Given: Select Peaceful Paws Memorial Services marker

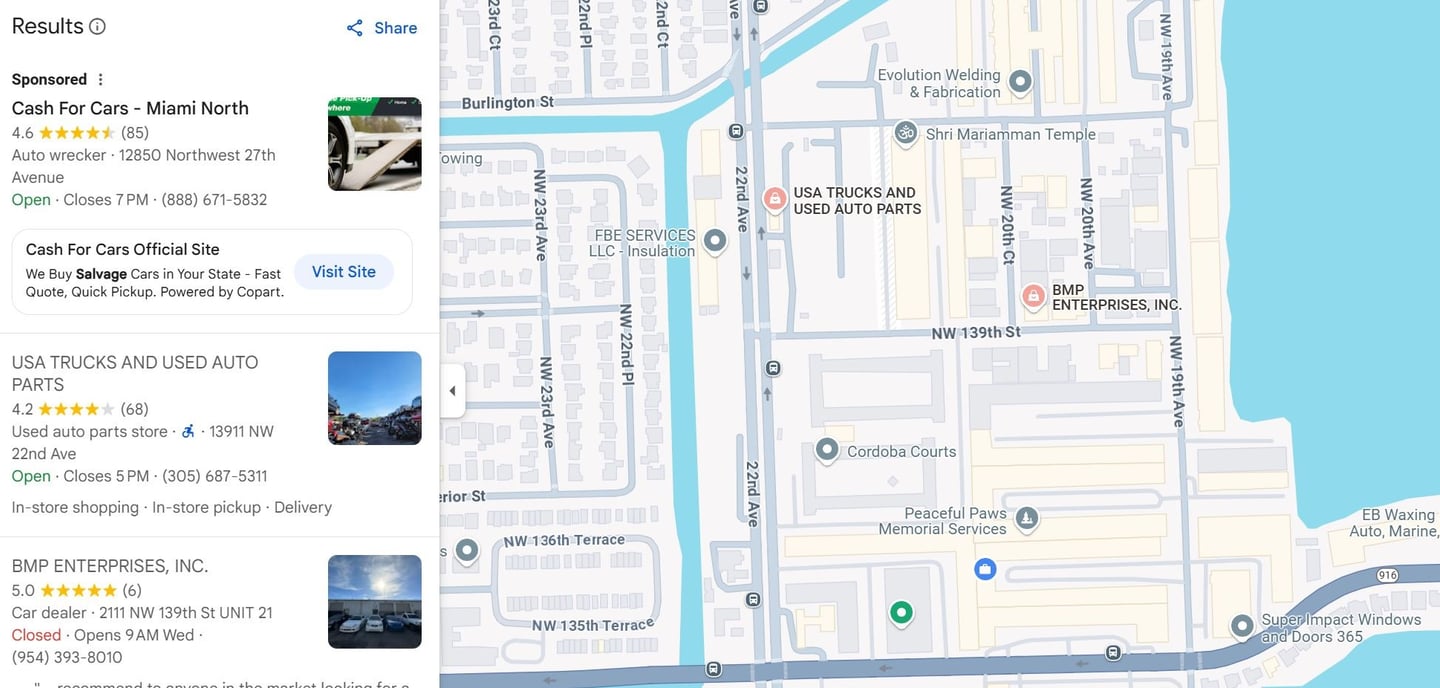Looking at the screenshot, I should tap(1026, 518).
